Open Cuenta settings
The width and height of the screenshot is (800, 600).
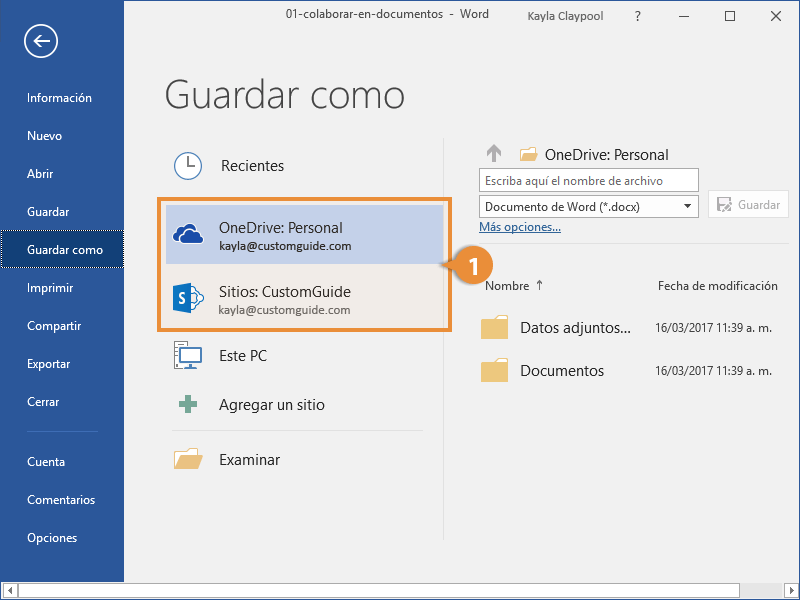[x=46, y=462]
